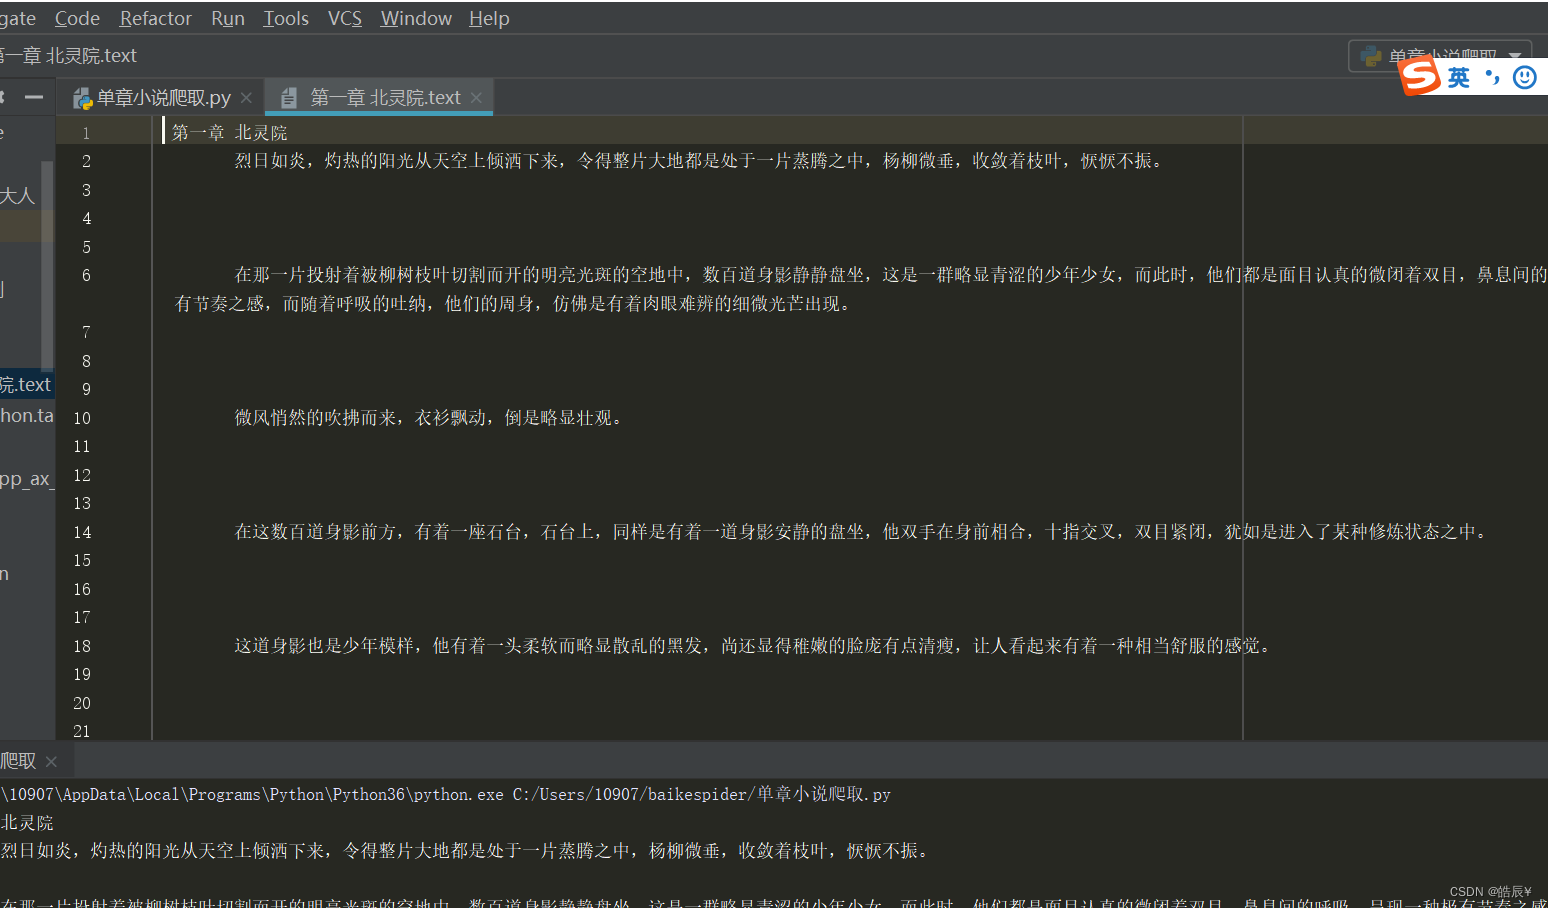Click the heading text 第一章 北灵院 in editor
This screenshot has height=908, width=1548.
(230, 132)
